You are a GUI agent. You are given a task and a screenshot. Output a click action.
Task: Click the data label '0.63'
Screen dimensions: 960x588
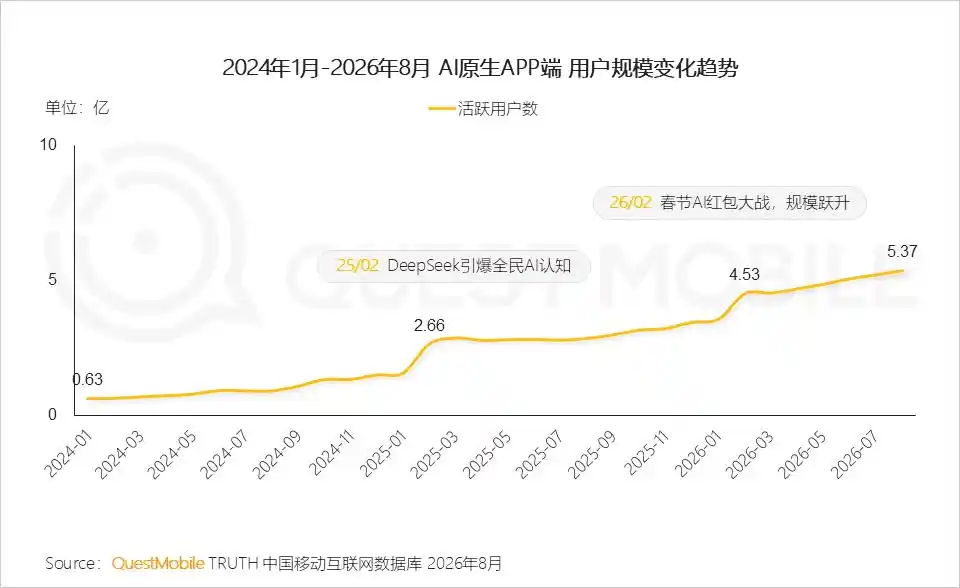[x=88, y=380]
